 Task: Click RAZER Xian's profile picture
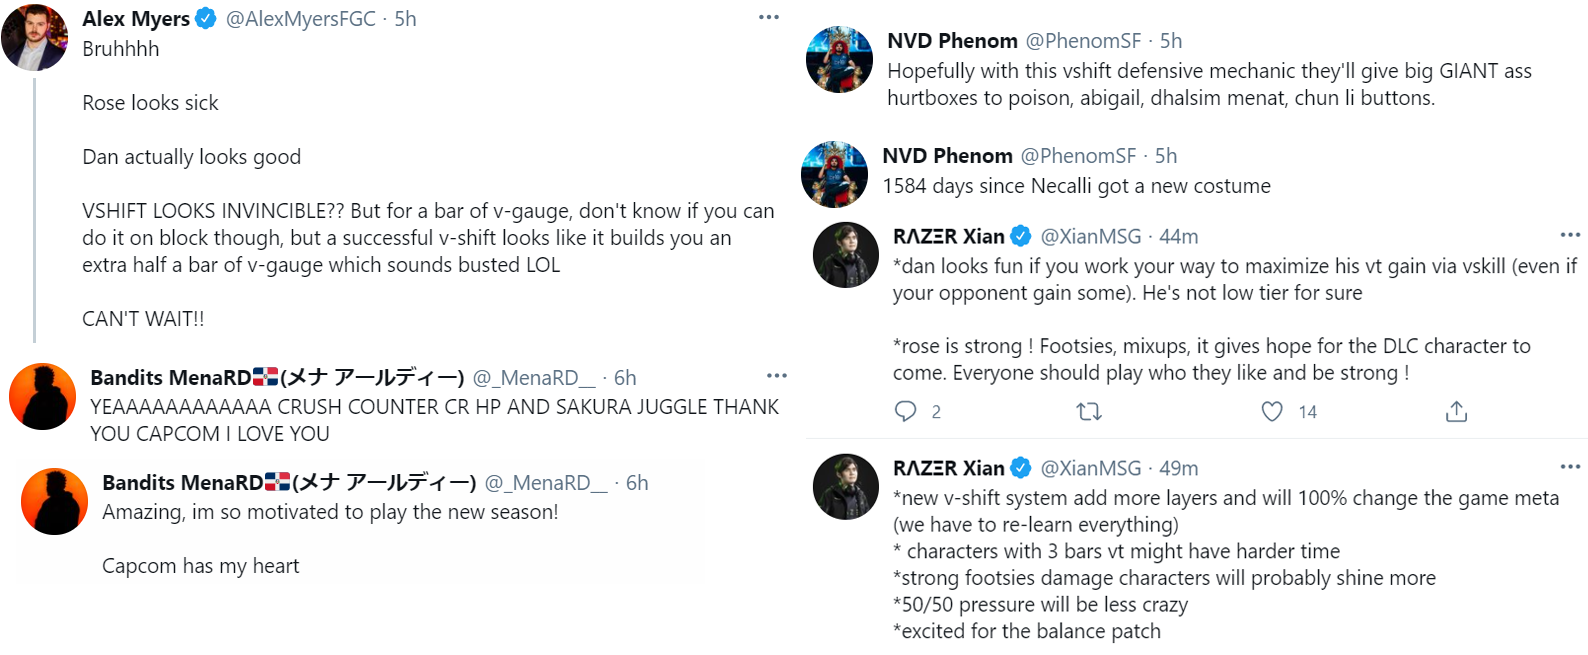[x=845, y=253]
